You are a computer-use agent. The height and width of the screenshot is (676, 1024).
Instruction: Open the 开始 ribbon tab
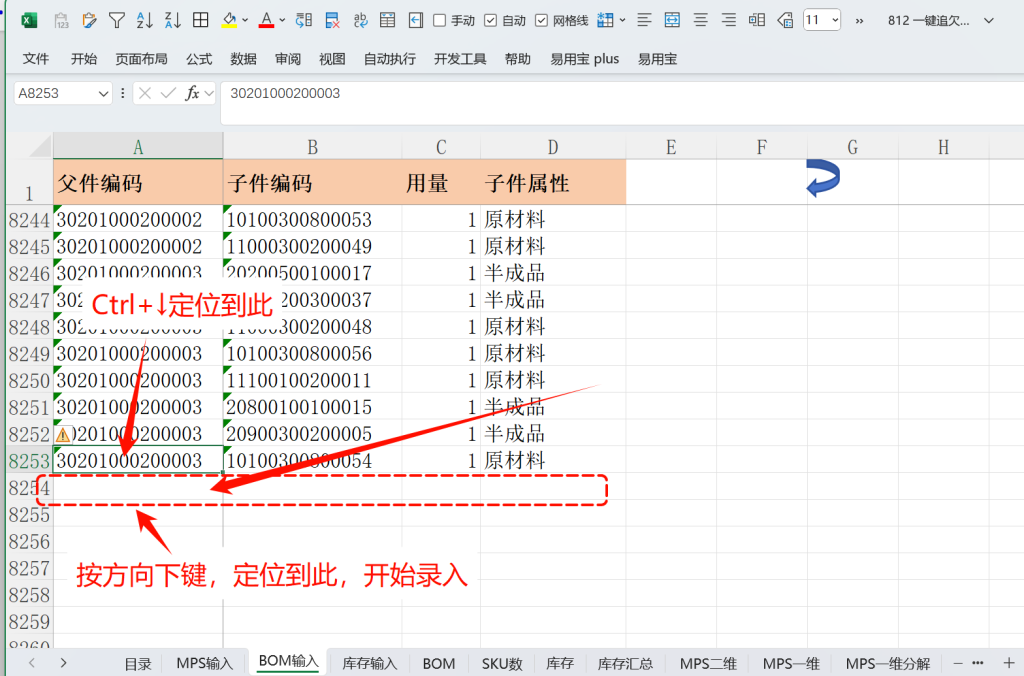84,59
